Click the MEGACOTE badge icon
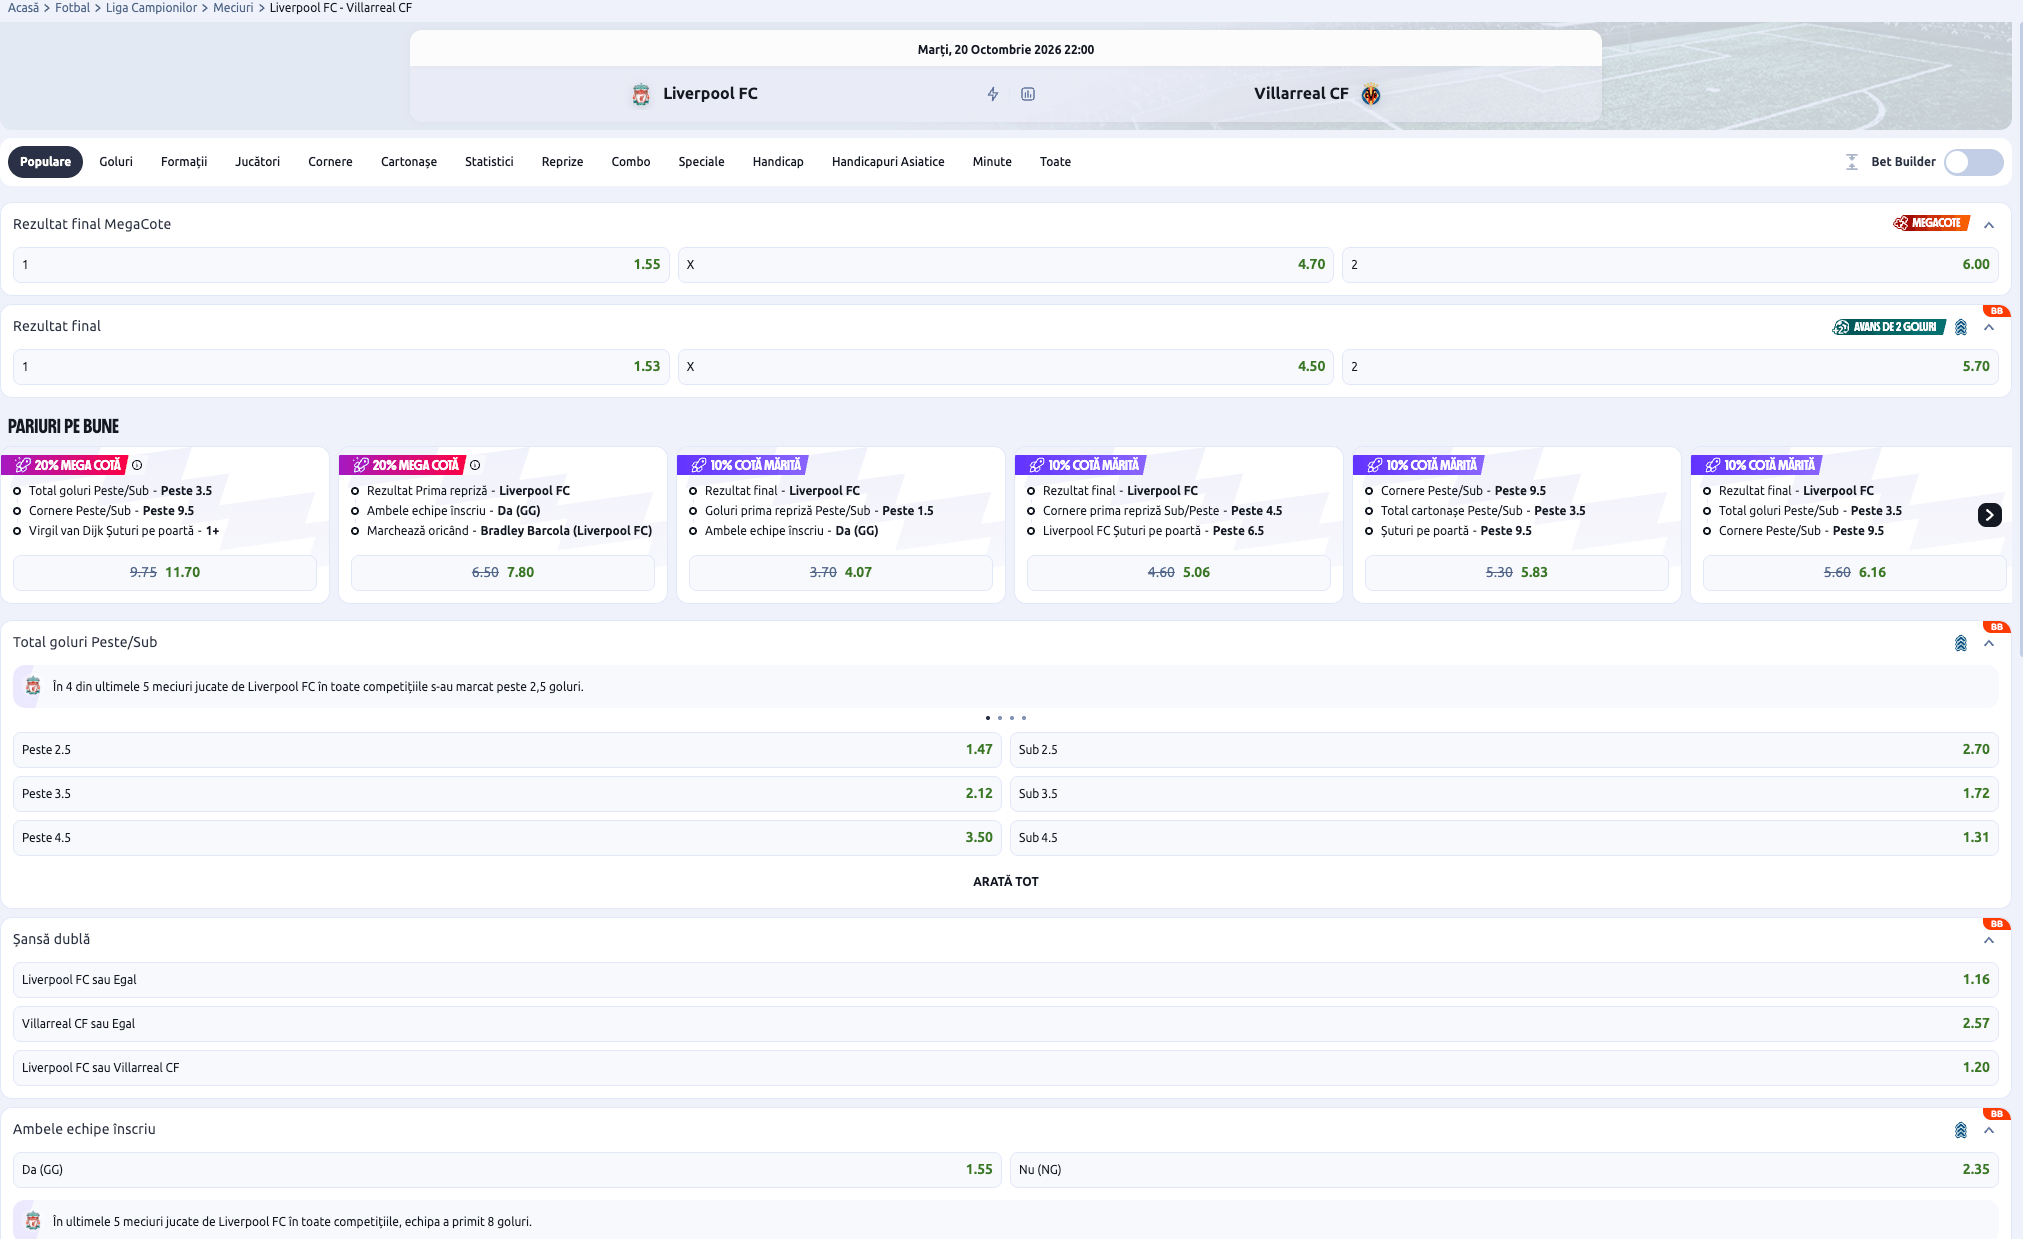This screenshot has width=2023, height=1239. tap(1931, 223)
